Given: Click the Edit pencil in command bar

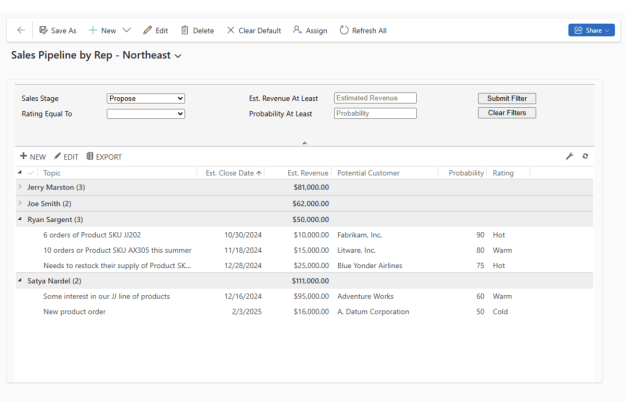Looking at the screenshot, I should pos(147,30).
